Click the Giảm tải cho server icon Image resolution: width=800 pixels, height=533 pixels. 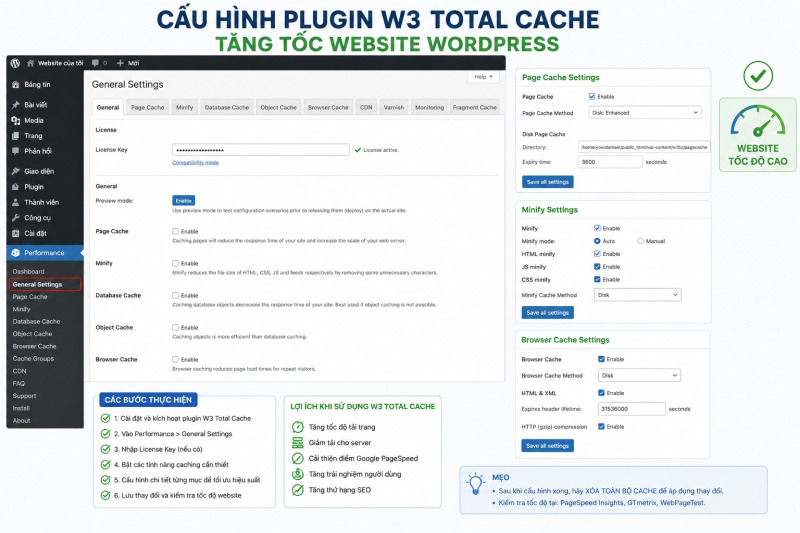(297, 443)
